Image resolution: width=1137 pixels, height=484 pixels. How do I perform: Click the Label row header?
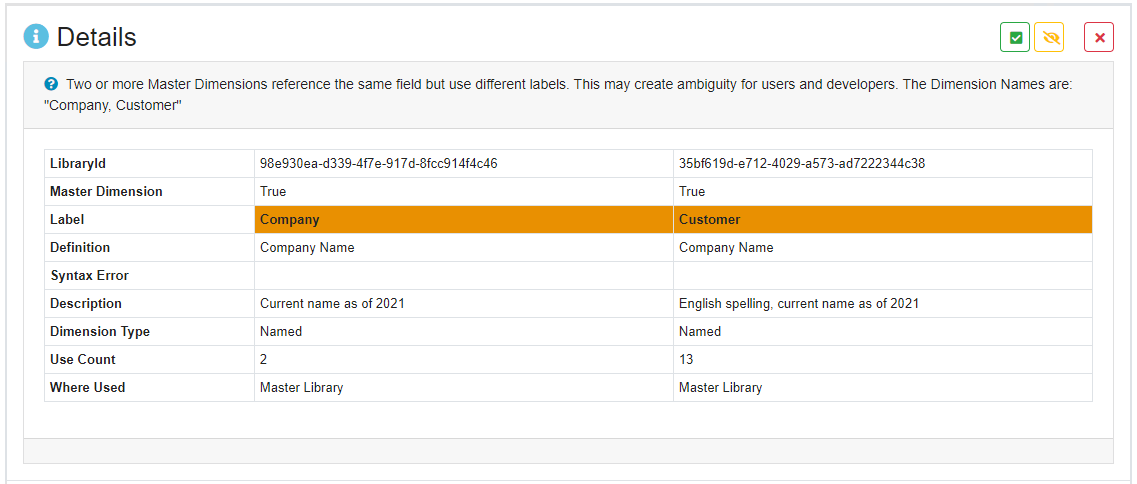point(67,220)
